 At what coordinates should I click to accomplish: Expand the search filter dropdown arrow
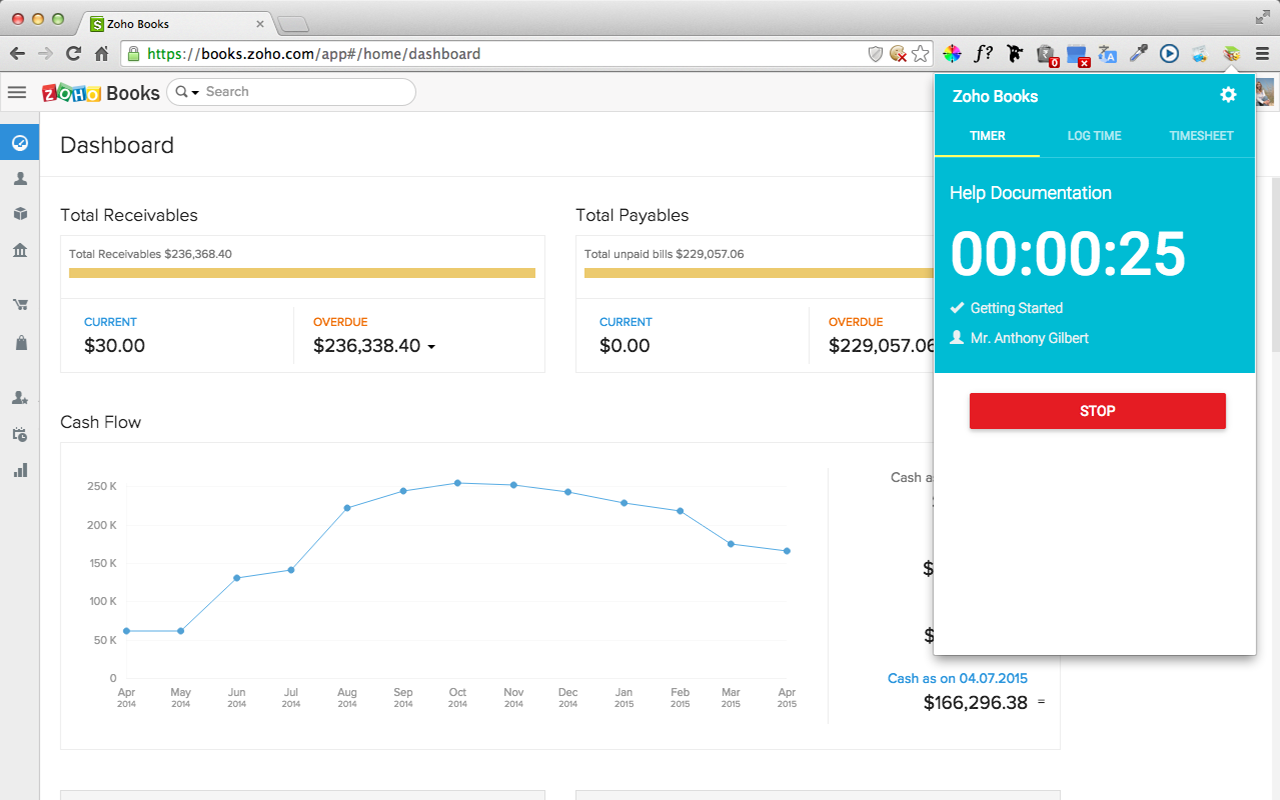tap(195, 92)
